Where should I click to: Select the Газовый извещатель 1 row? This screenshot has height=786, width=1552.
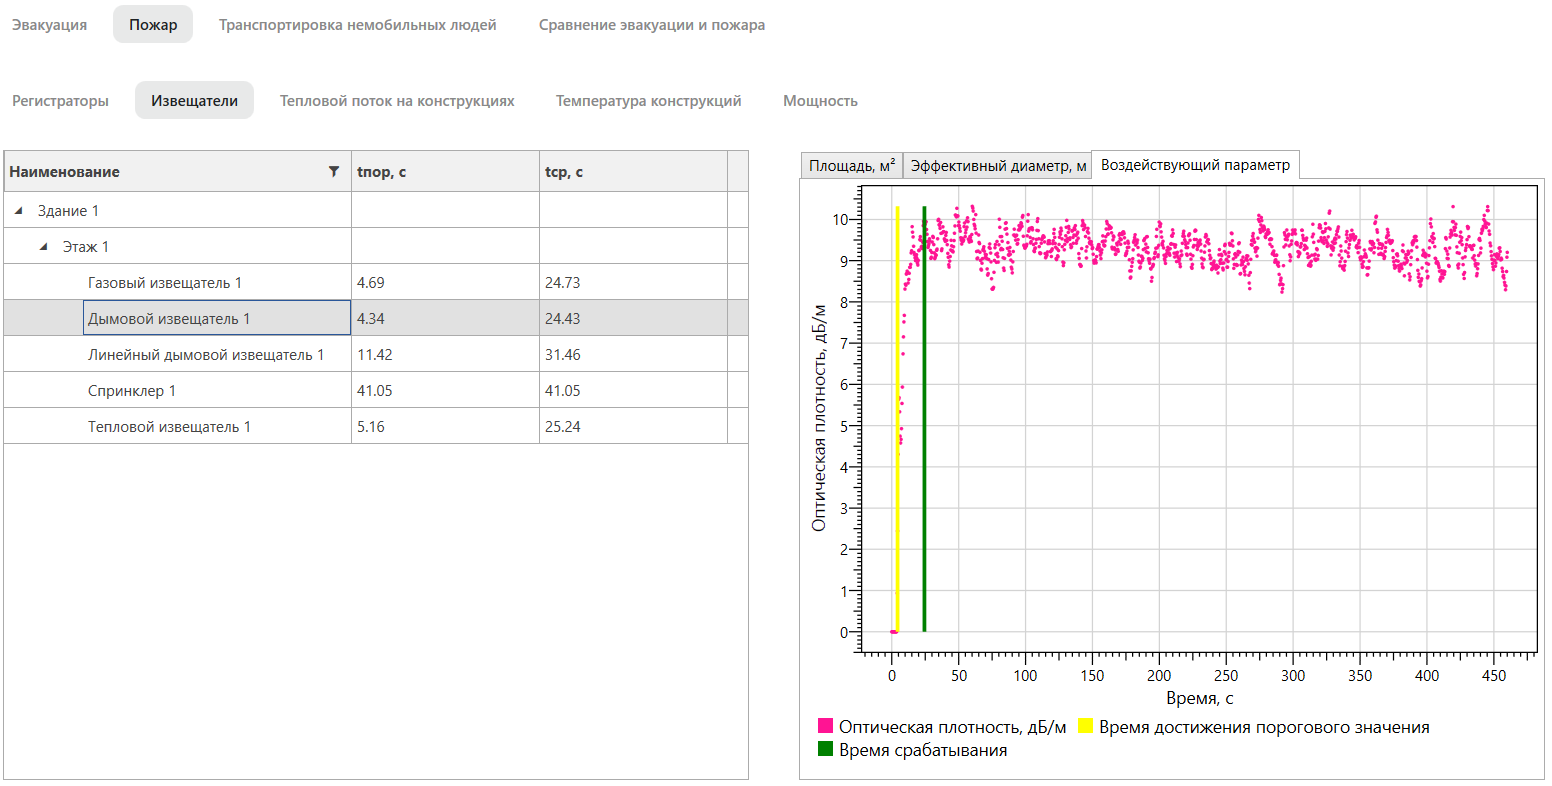coord(376,283)
